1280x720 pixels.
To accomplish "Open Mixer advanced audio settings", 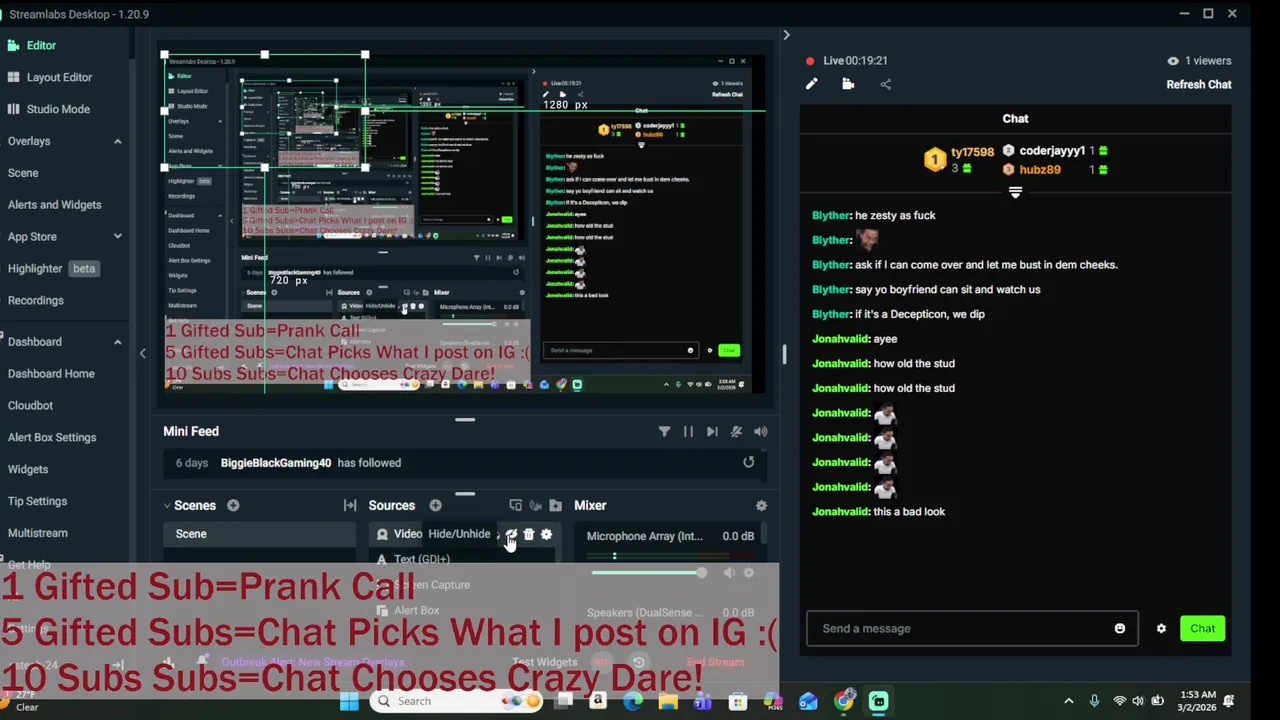I will click(761, 506).
